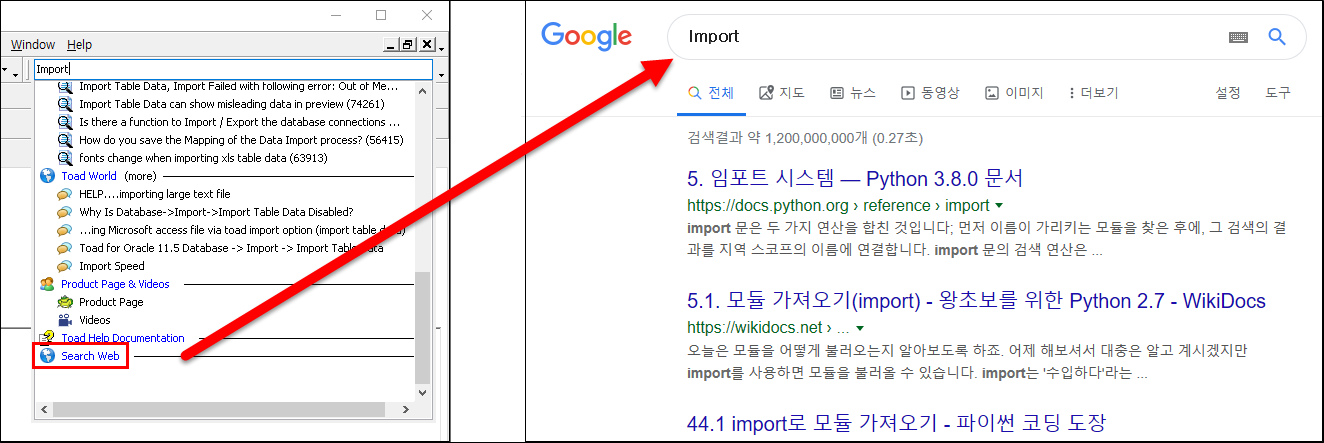Switch to the 뉴스 (News) tab
The image size is (1324, 443).
[x=853, y=93]
